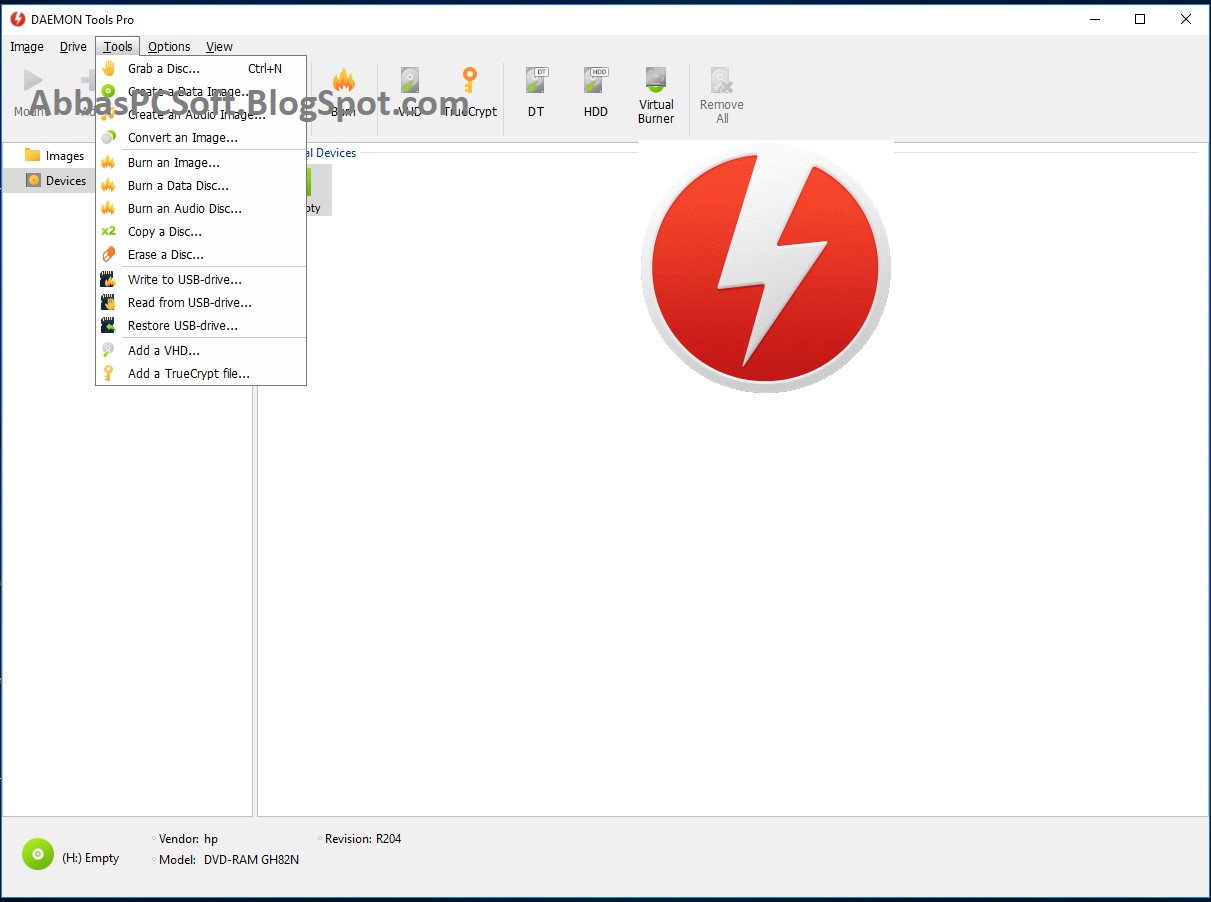The height and width of the screenshot is (902, 1211).
Task: Choose Grab a Disc menu entry
Action: pyautogui.click(x=201, y=69)
